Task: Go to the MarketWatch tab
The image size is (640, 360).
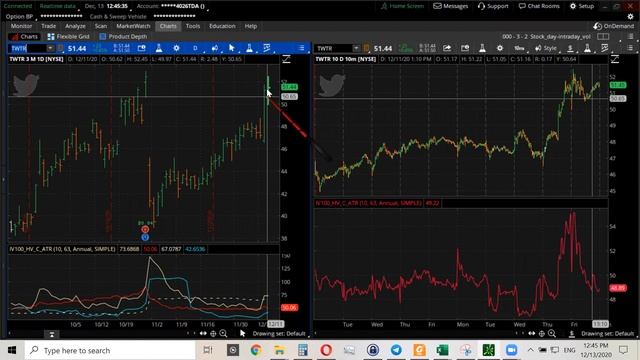Action: tap(133, 26)
